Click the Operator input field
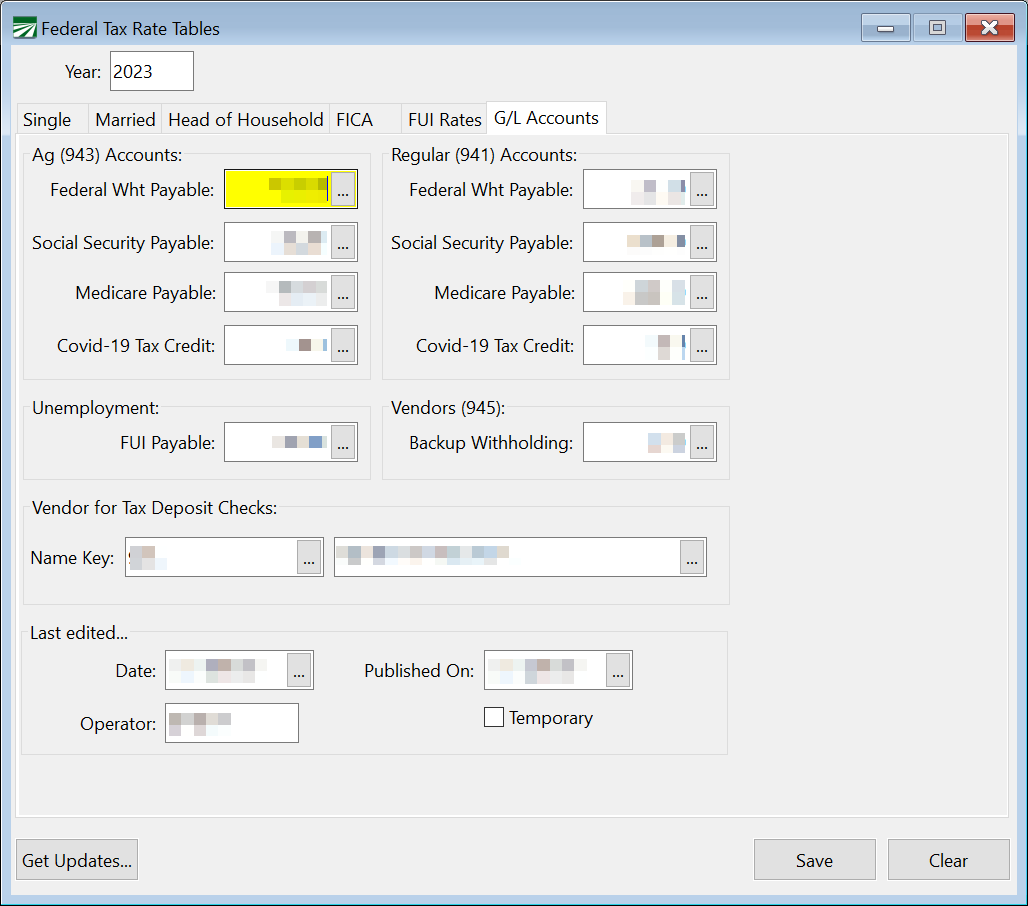Image resolution: width=1028 pixels, height=906 pixels. (232, 723)
